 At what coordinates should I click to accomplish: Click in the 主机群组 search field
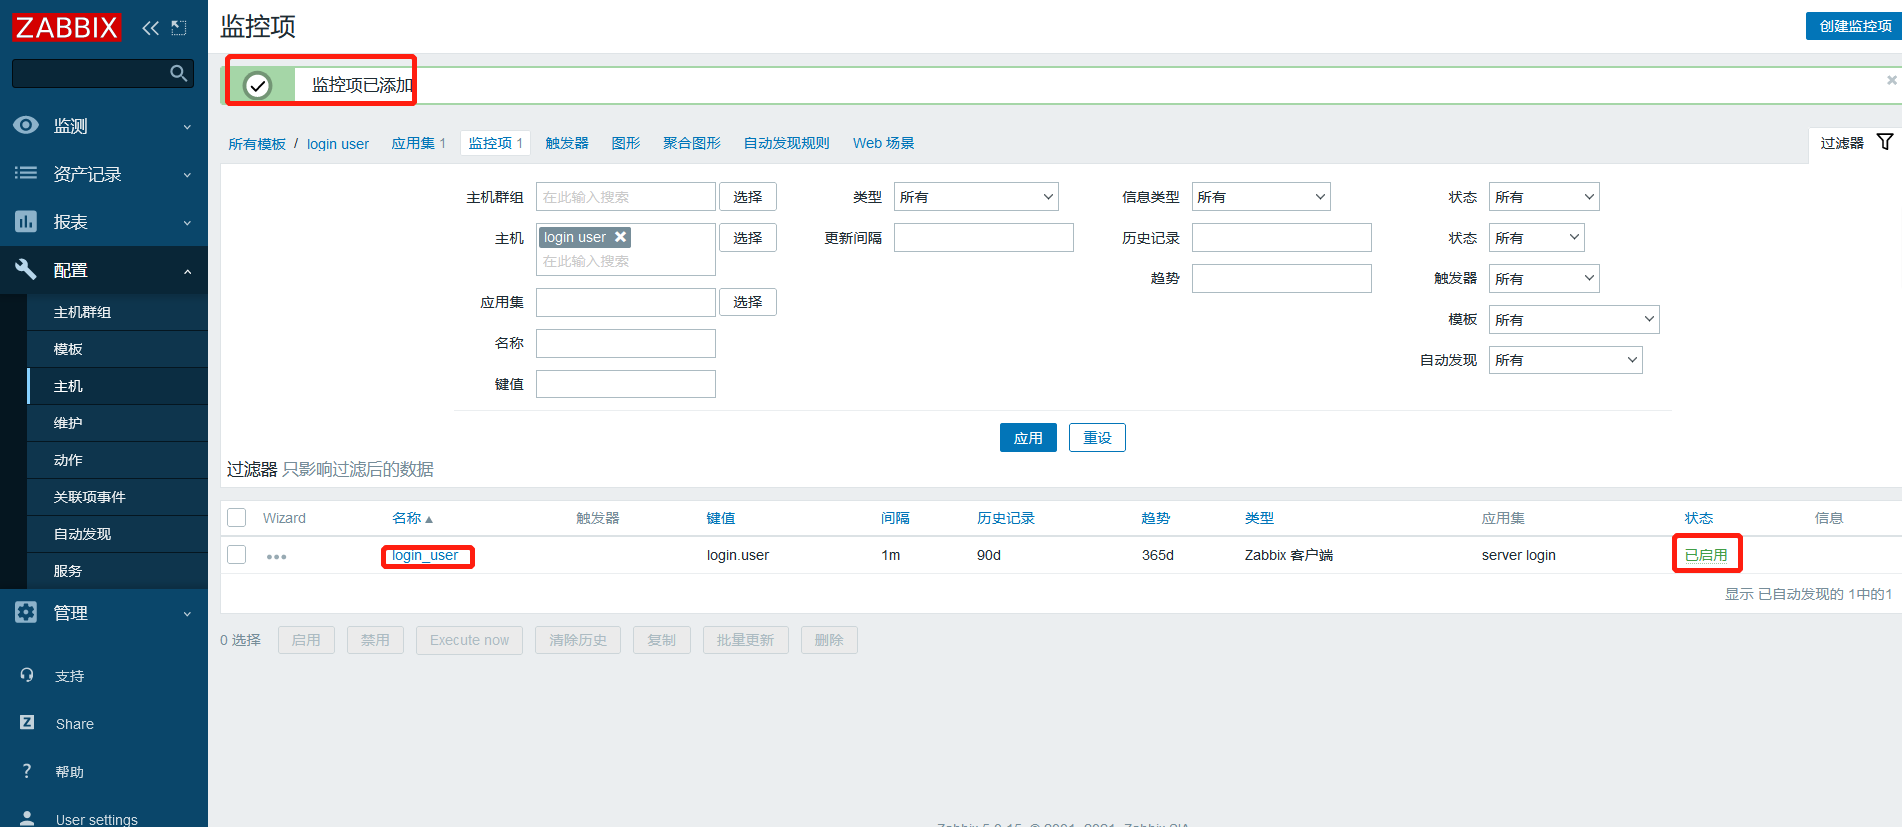point(626,197)
